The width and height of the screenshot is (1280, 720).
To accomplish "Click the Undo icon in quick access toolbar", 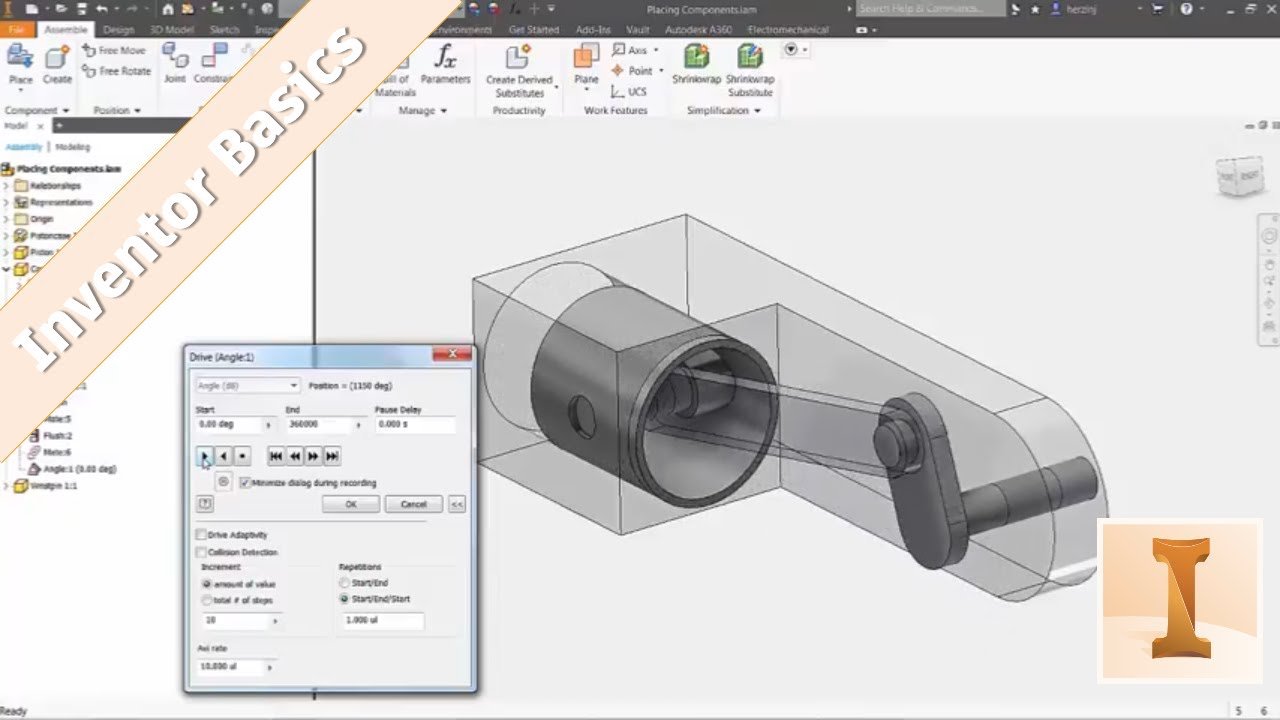I will tap(102, 9).
